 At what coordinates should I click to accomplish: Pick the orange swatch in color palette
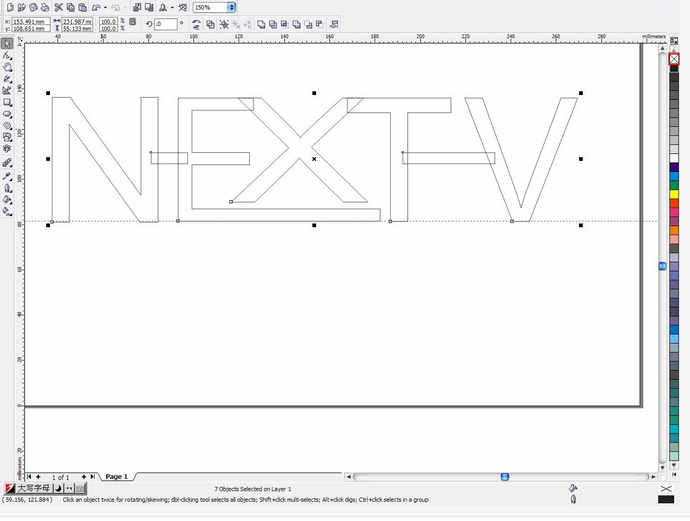(x=674, y=230)
